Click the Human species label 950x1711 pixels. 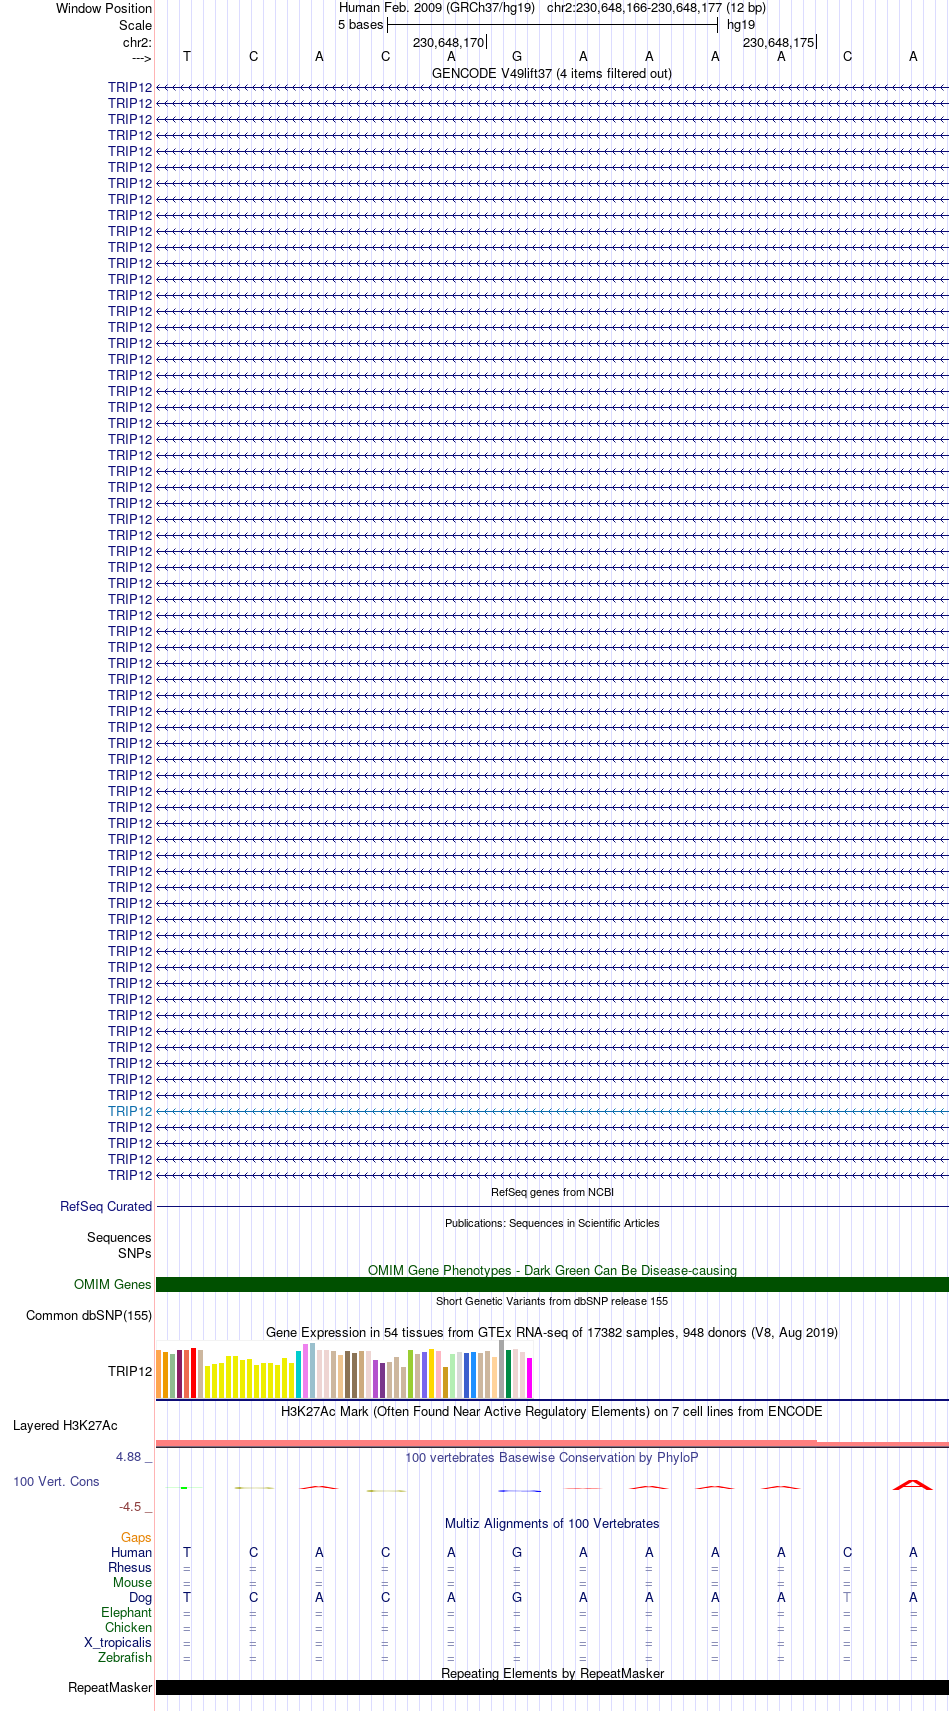tap(132, 1553)
